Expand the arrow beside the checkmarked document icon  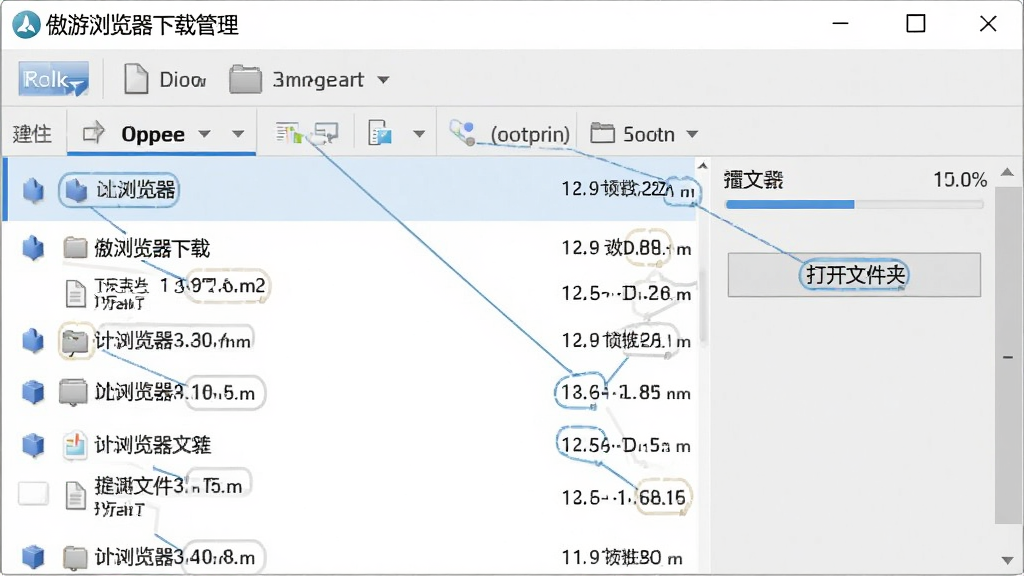[419, 134]
